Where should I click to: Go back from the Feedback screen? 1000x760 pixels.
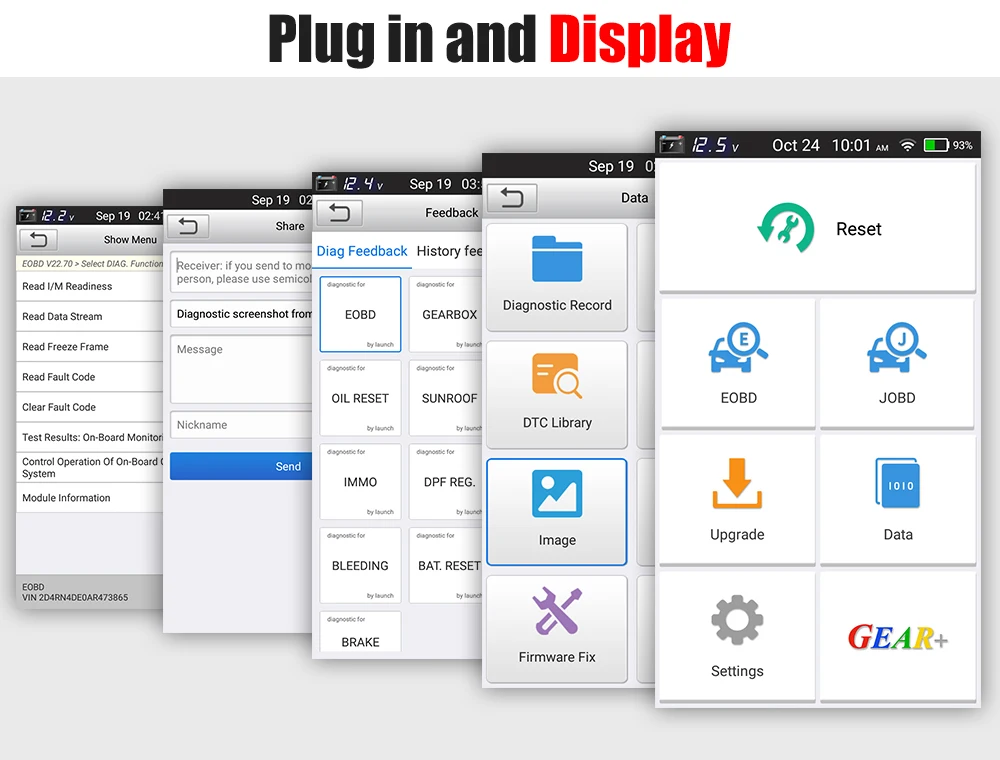(x=339, y=213)
